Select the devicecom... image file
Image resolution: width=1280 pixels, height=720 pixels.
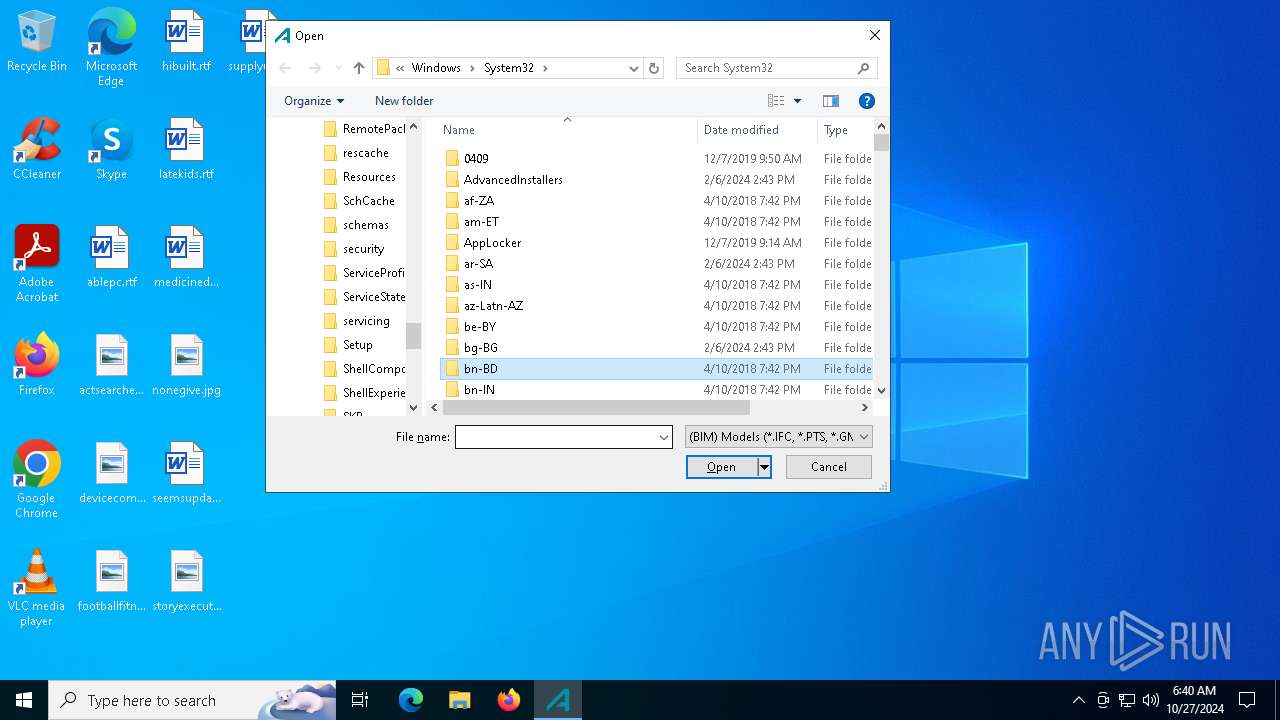pos(111,474)
